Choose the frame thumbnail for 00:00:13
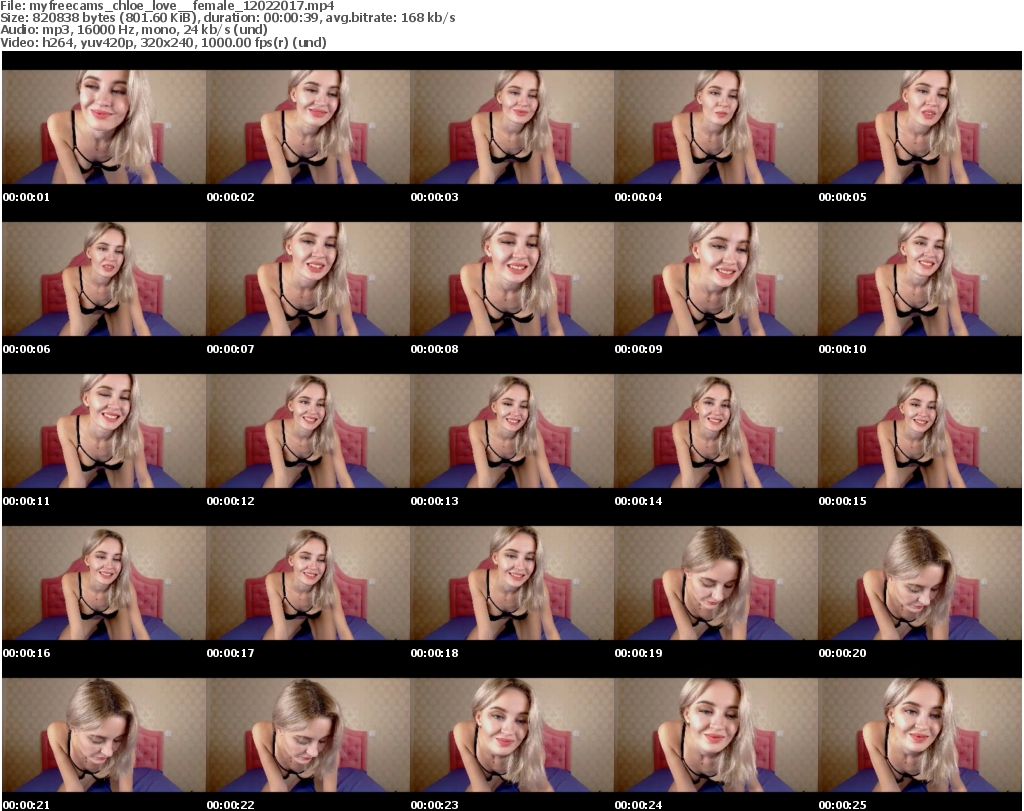The width and height of the screenshot is (1024, 811). 512,431
